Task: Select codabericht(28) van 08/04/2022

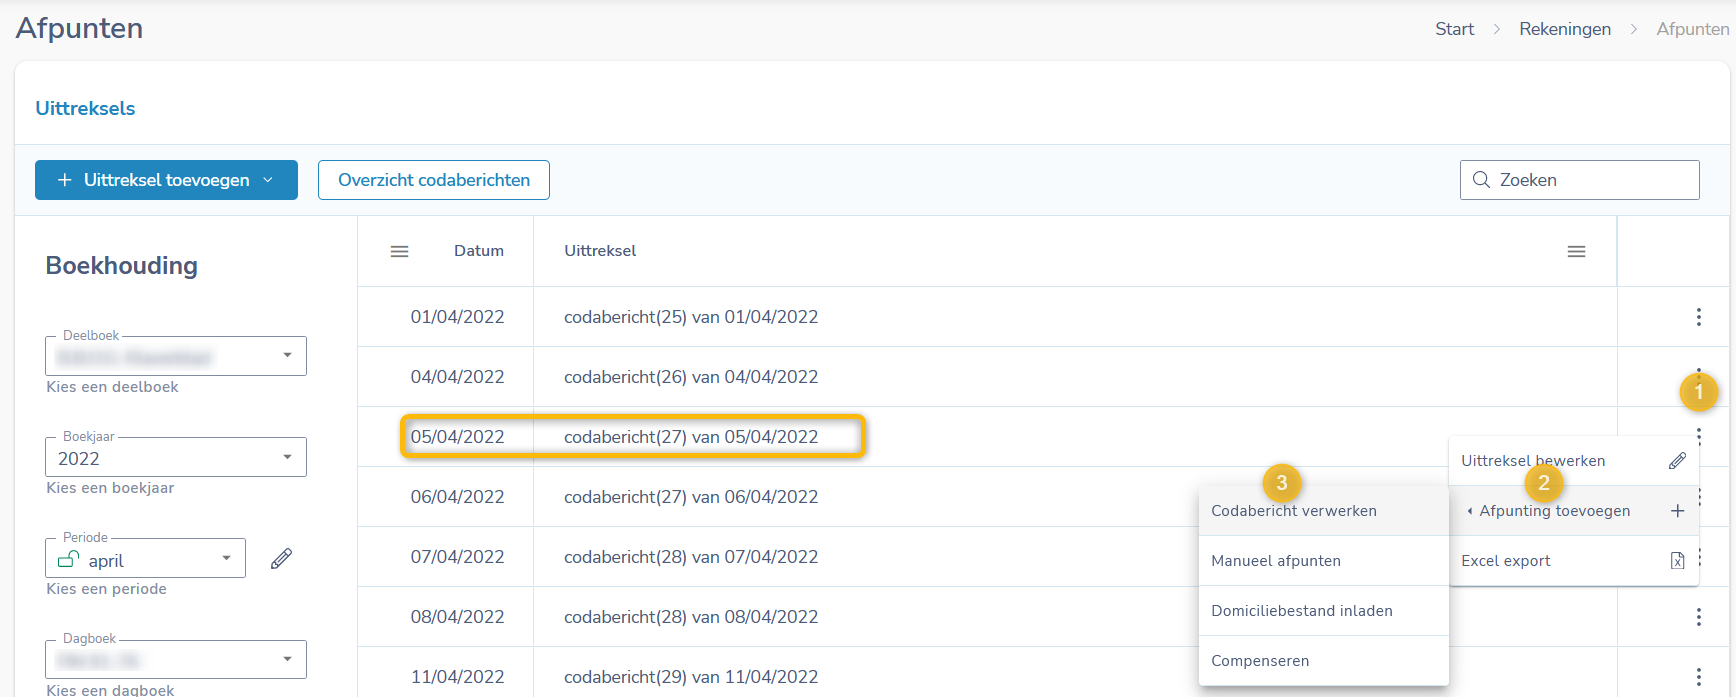Action: 691,617
